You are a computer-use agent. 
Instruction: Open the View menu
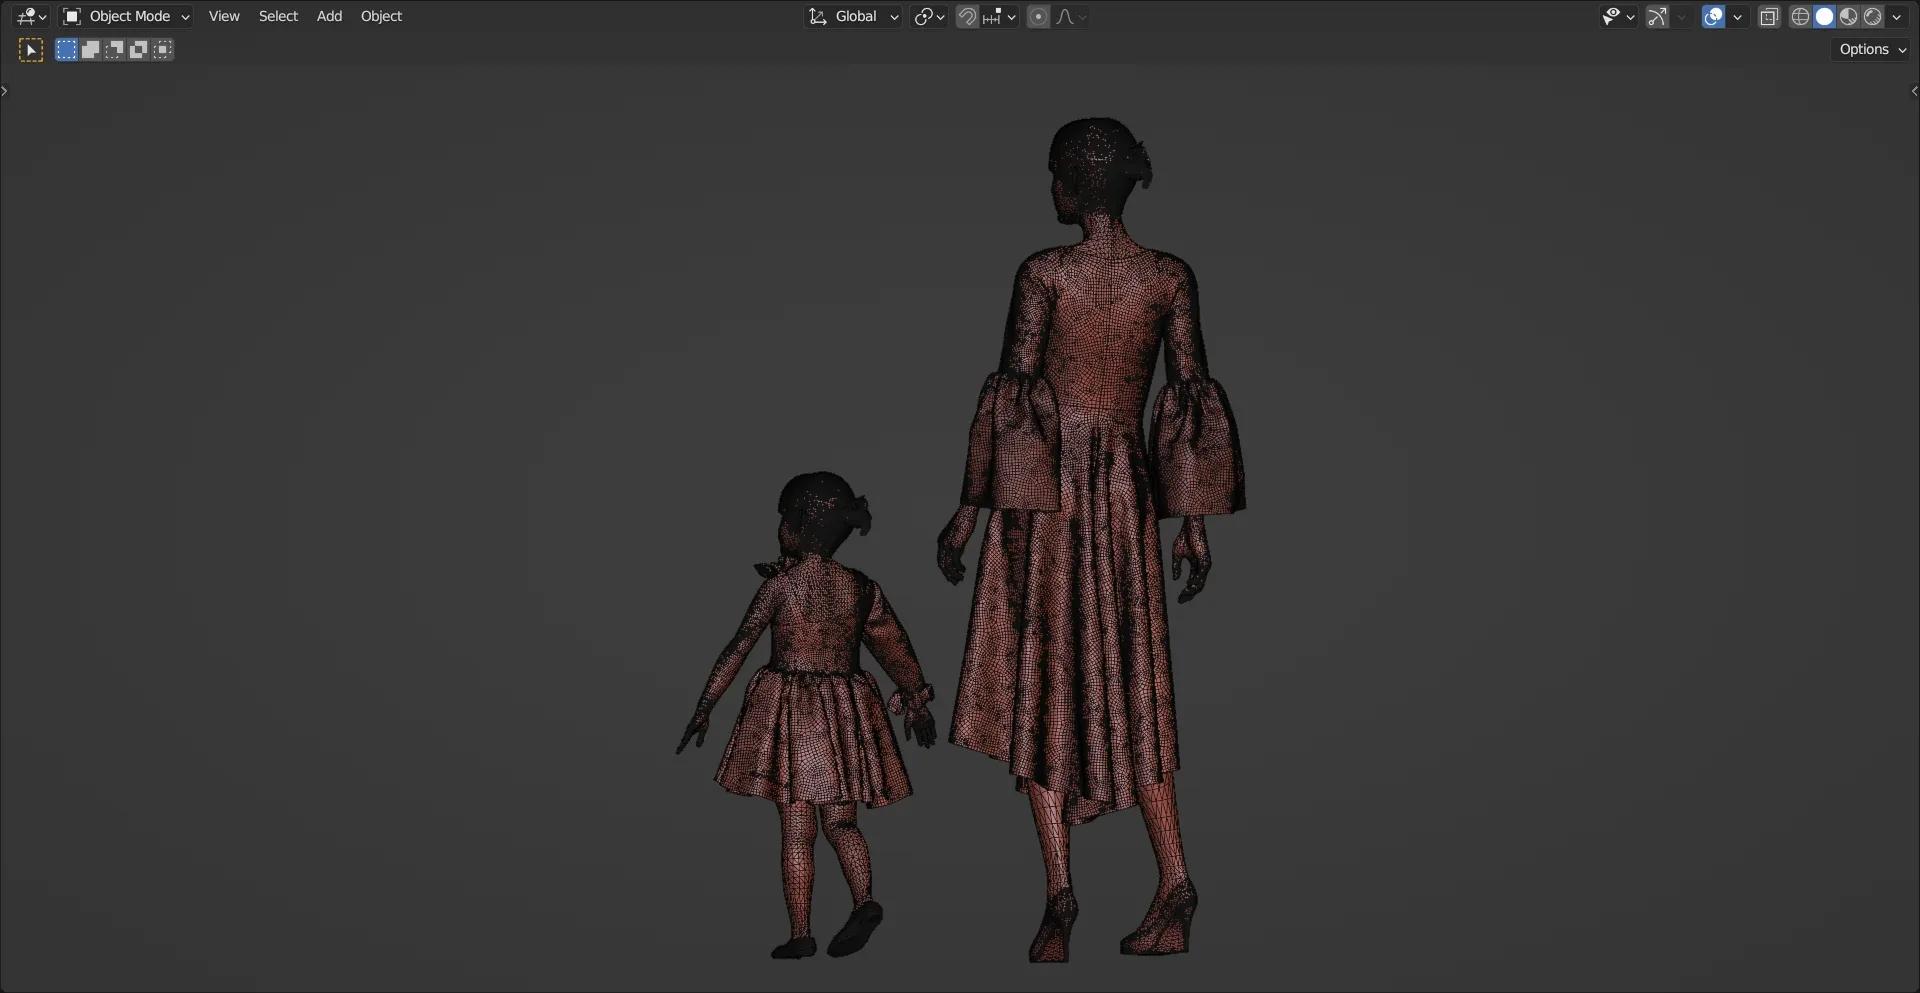[224, 16]
